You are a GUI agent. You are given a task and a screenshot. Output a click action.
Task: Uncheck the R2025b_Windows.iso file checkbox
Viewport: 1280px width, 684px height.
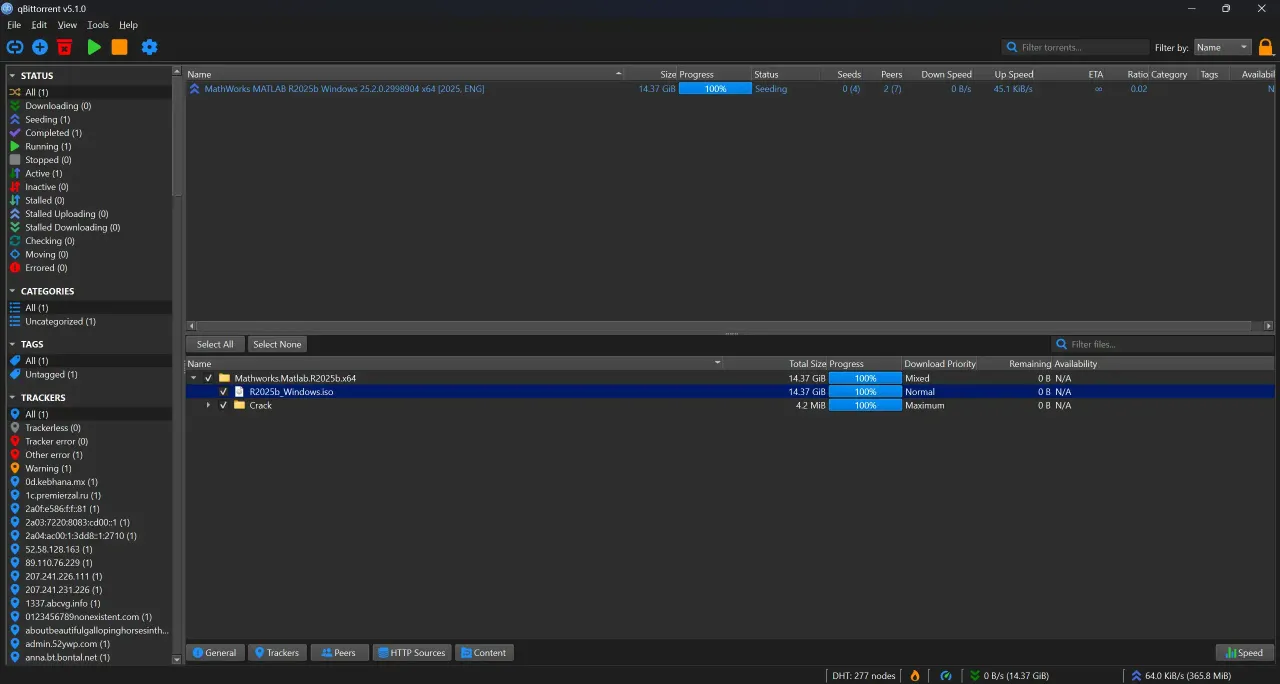224,392
